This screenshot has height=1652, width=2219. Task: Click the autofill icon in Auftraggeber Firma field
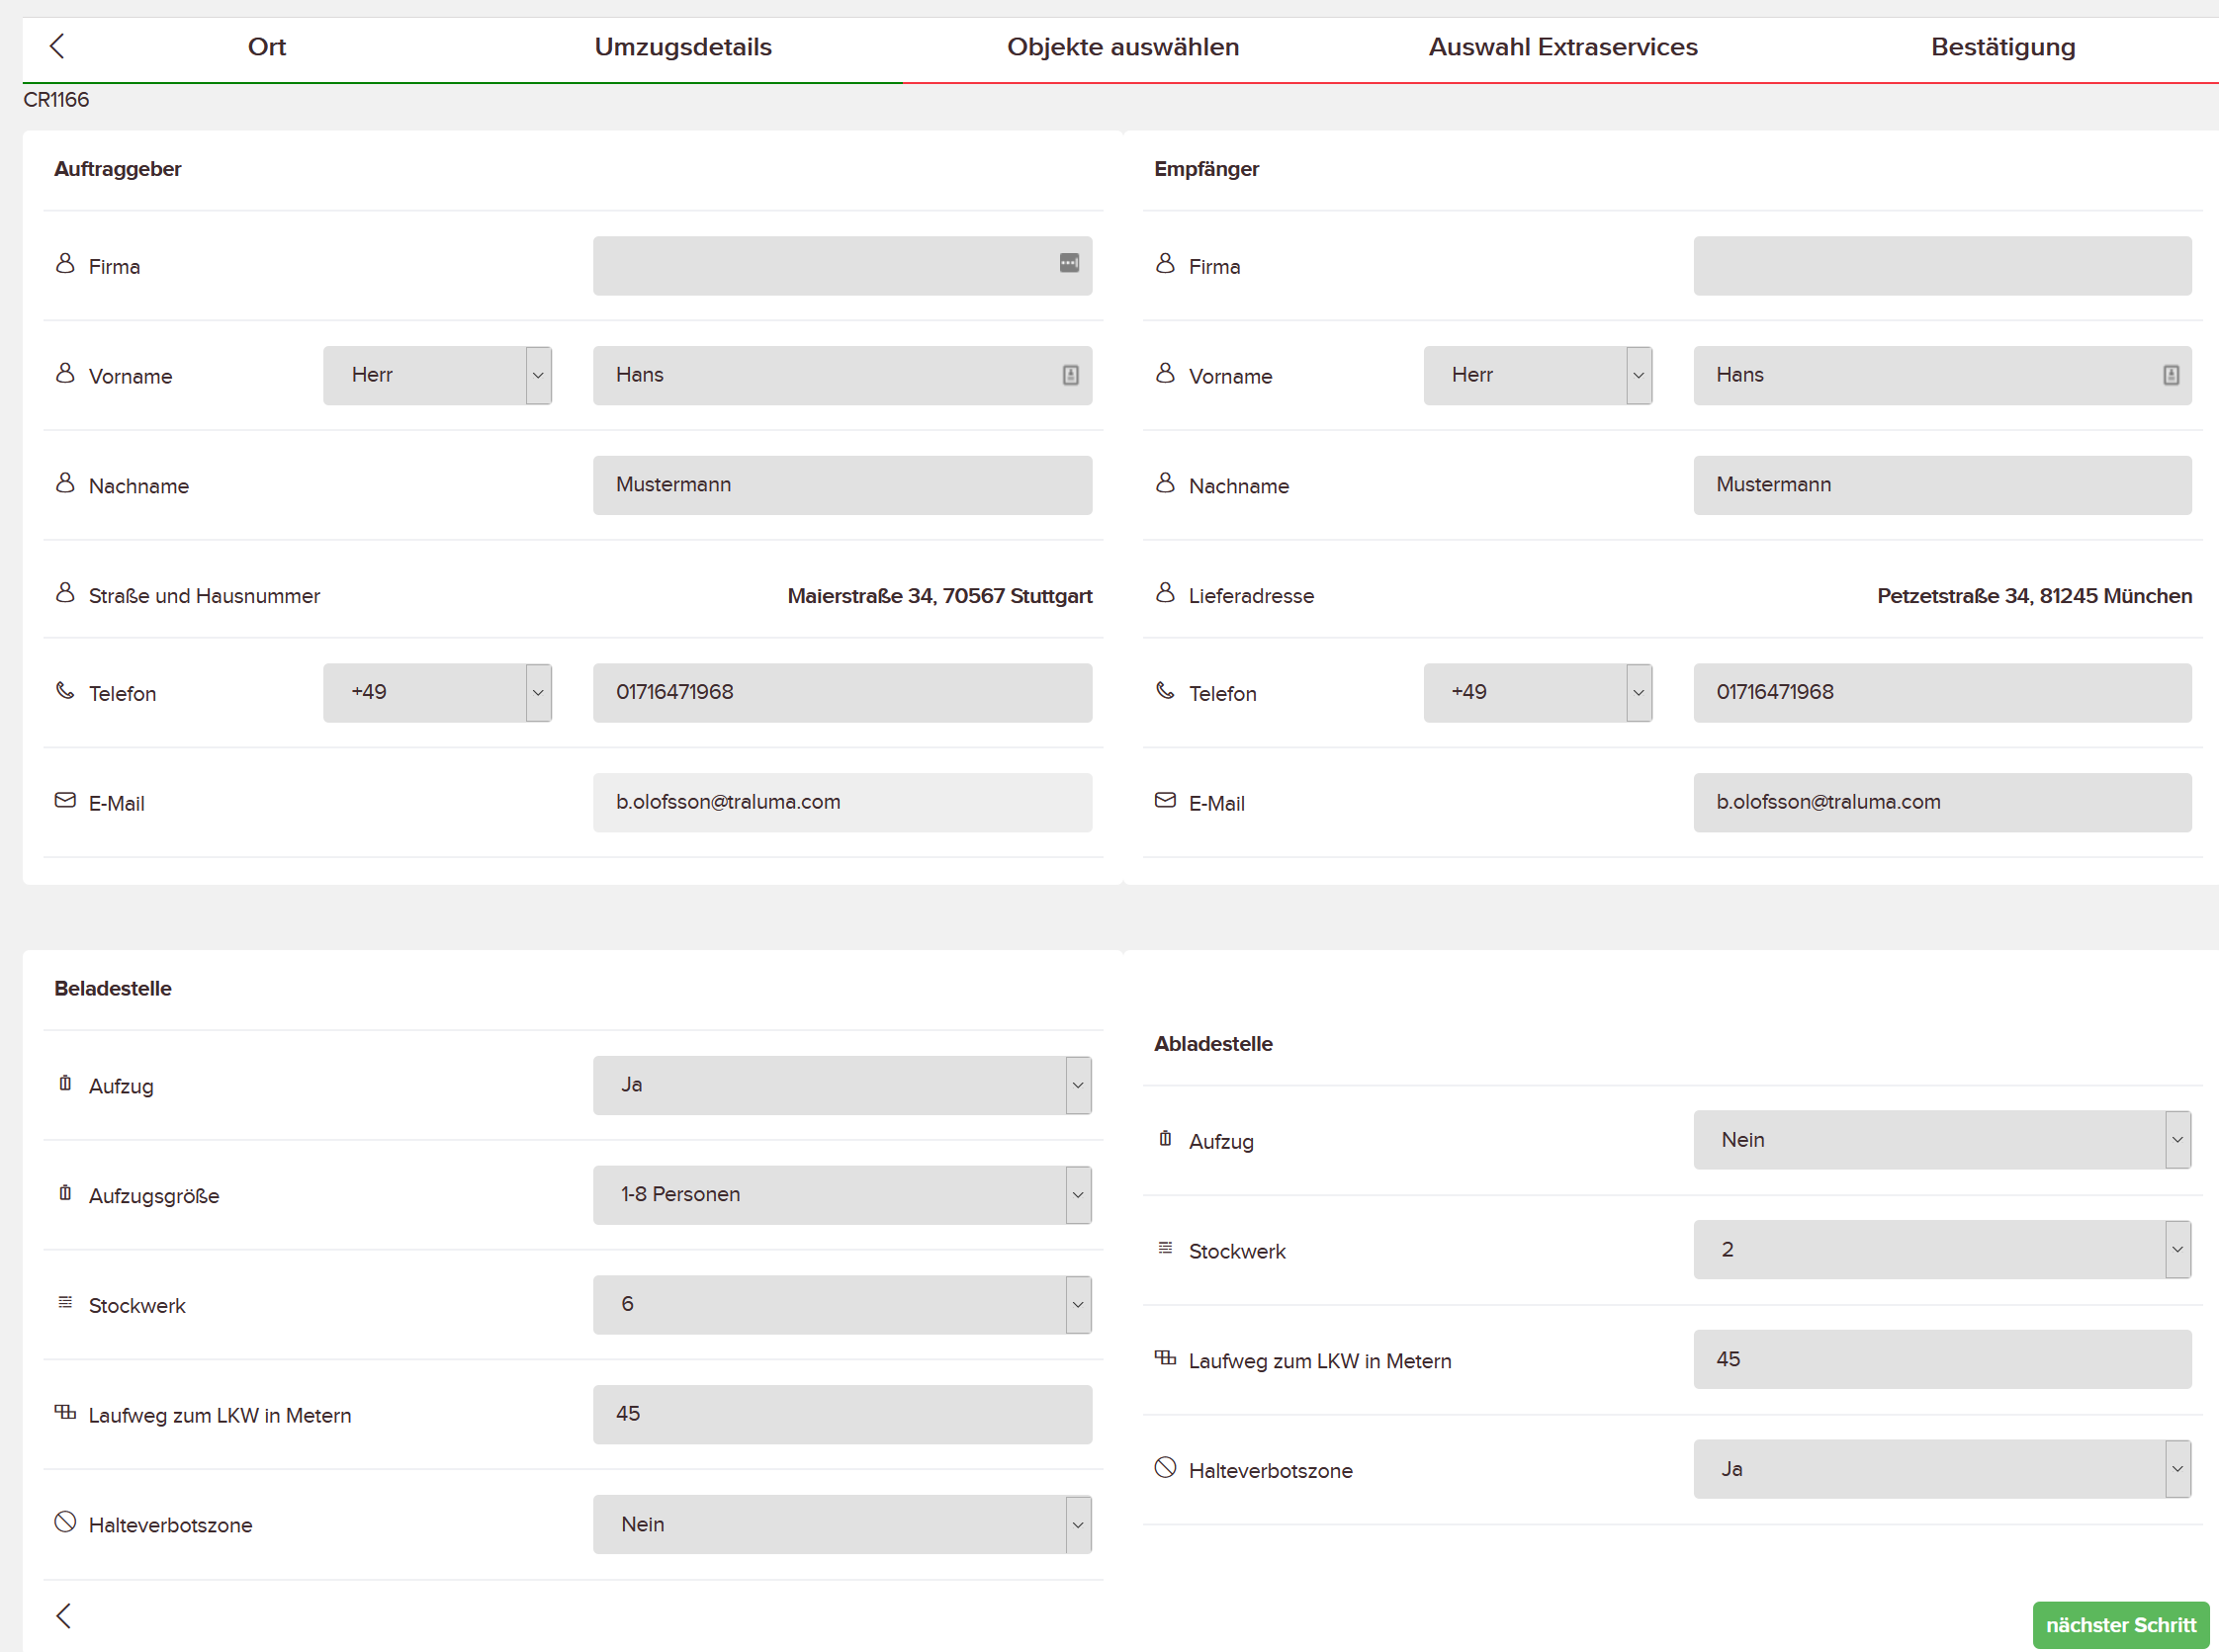[x=1069, y=263]
